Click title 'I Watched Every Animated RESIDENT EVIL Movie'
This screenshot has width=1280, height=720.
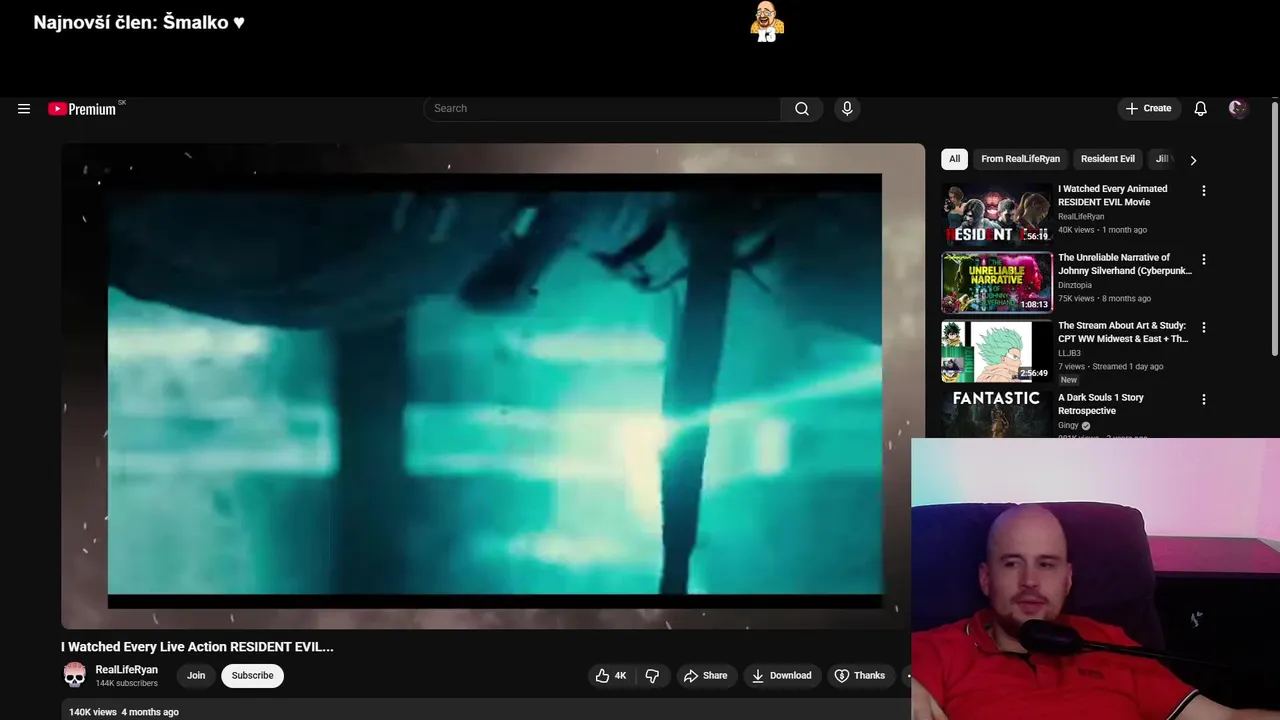point(1113,195)
